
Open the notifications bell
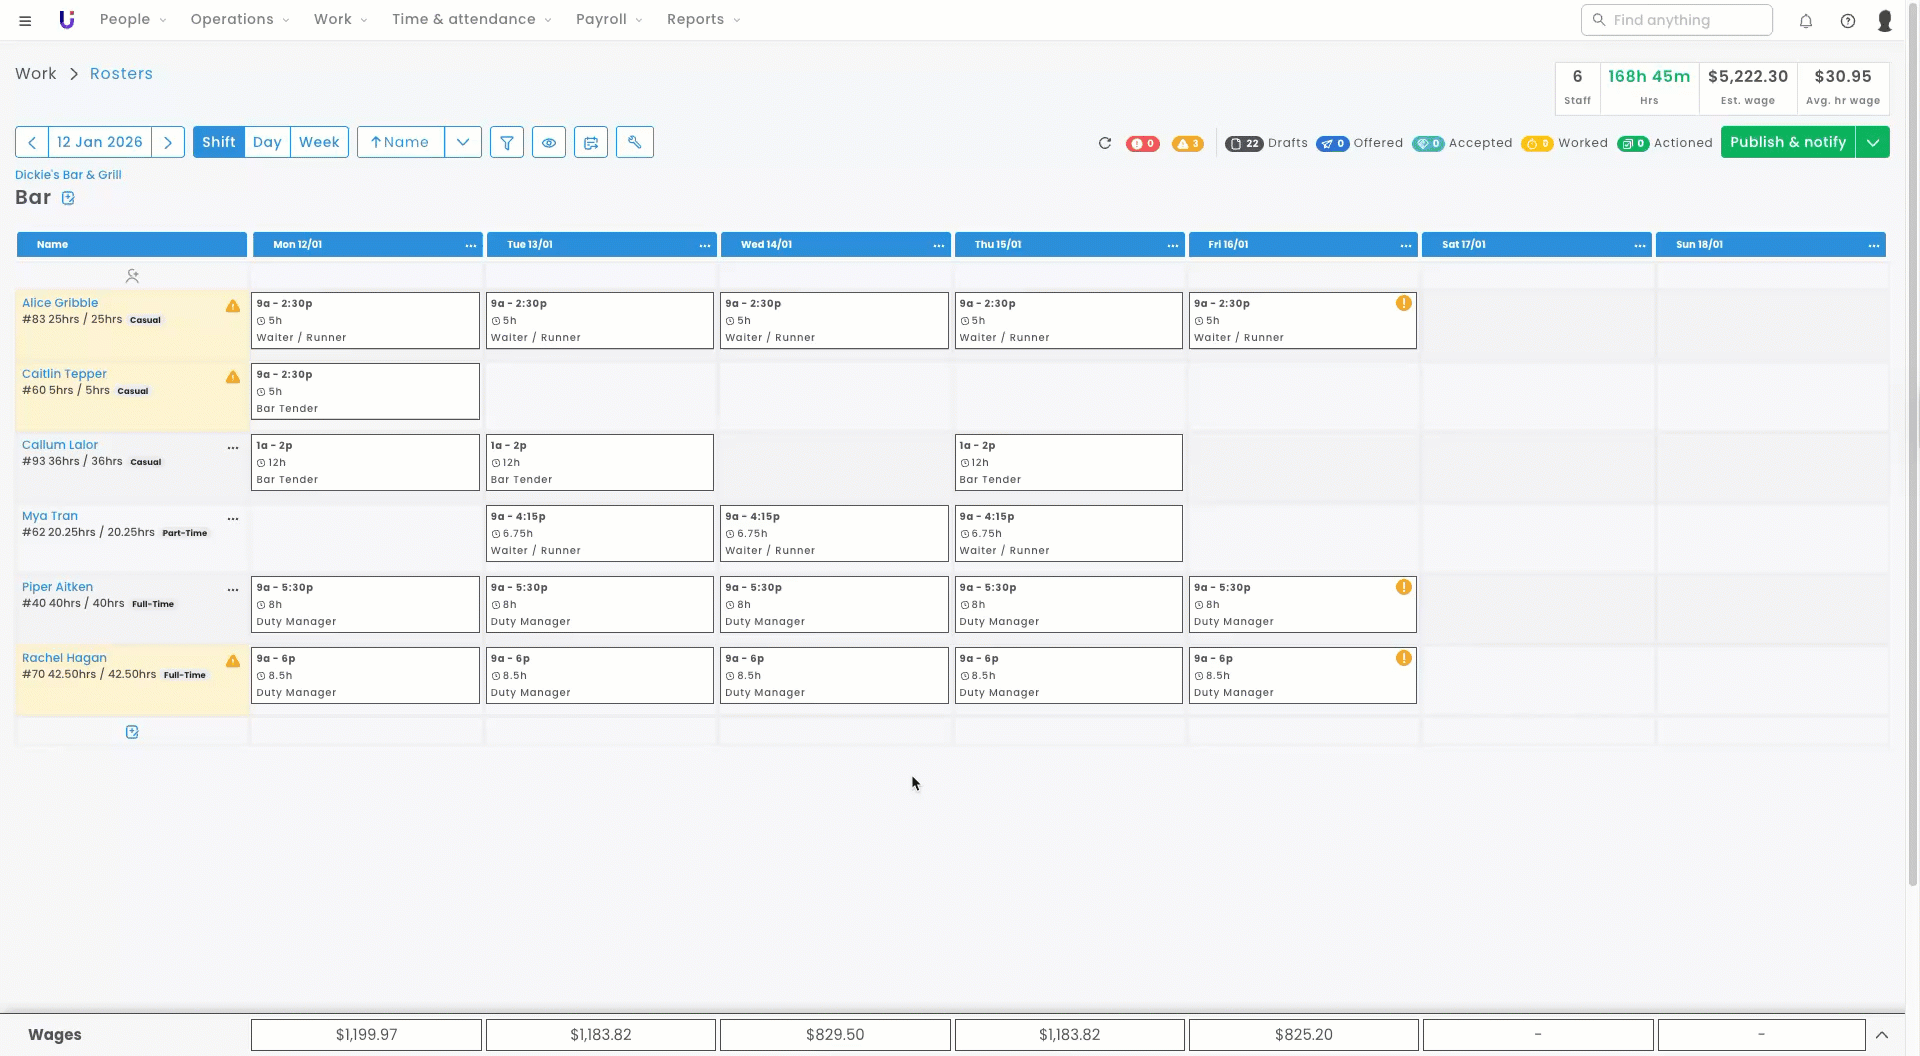coord(1806,20)
